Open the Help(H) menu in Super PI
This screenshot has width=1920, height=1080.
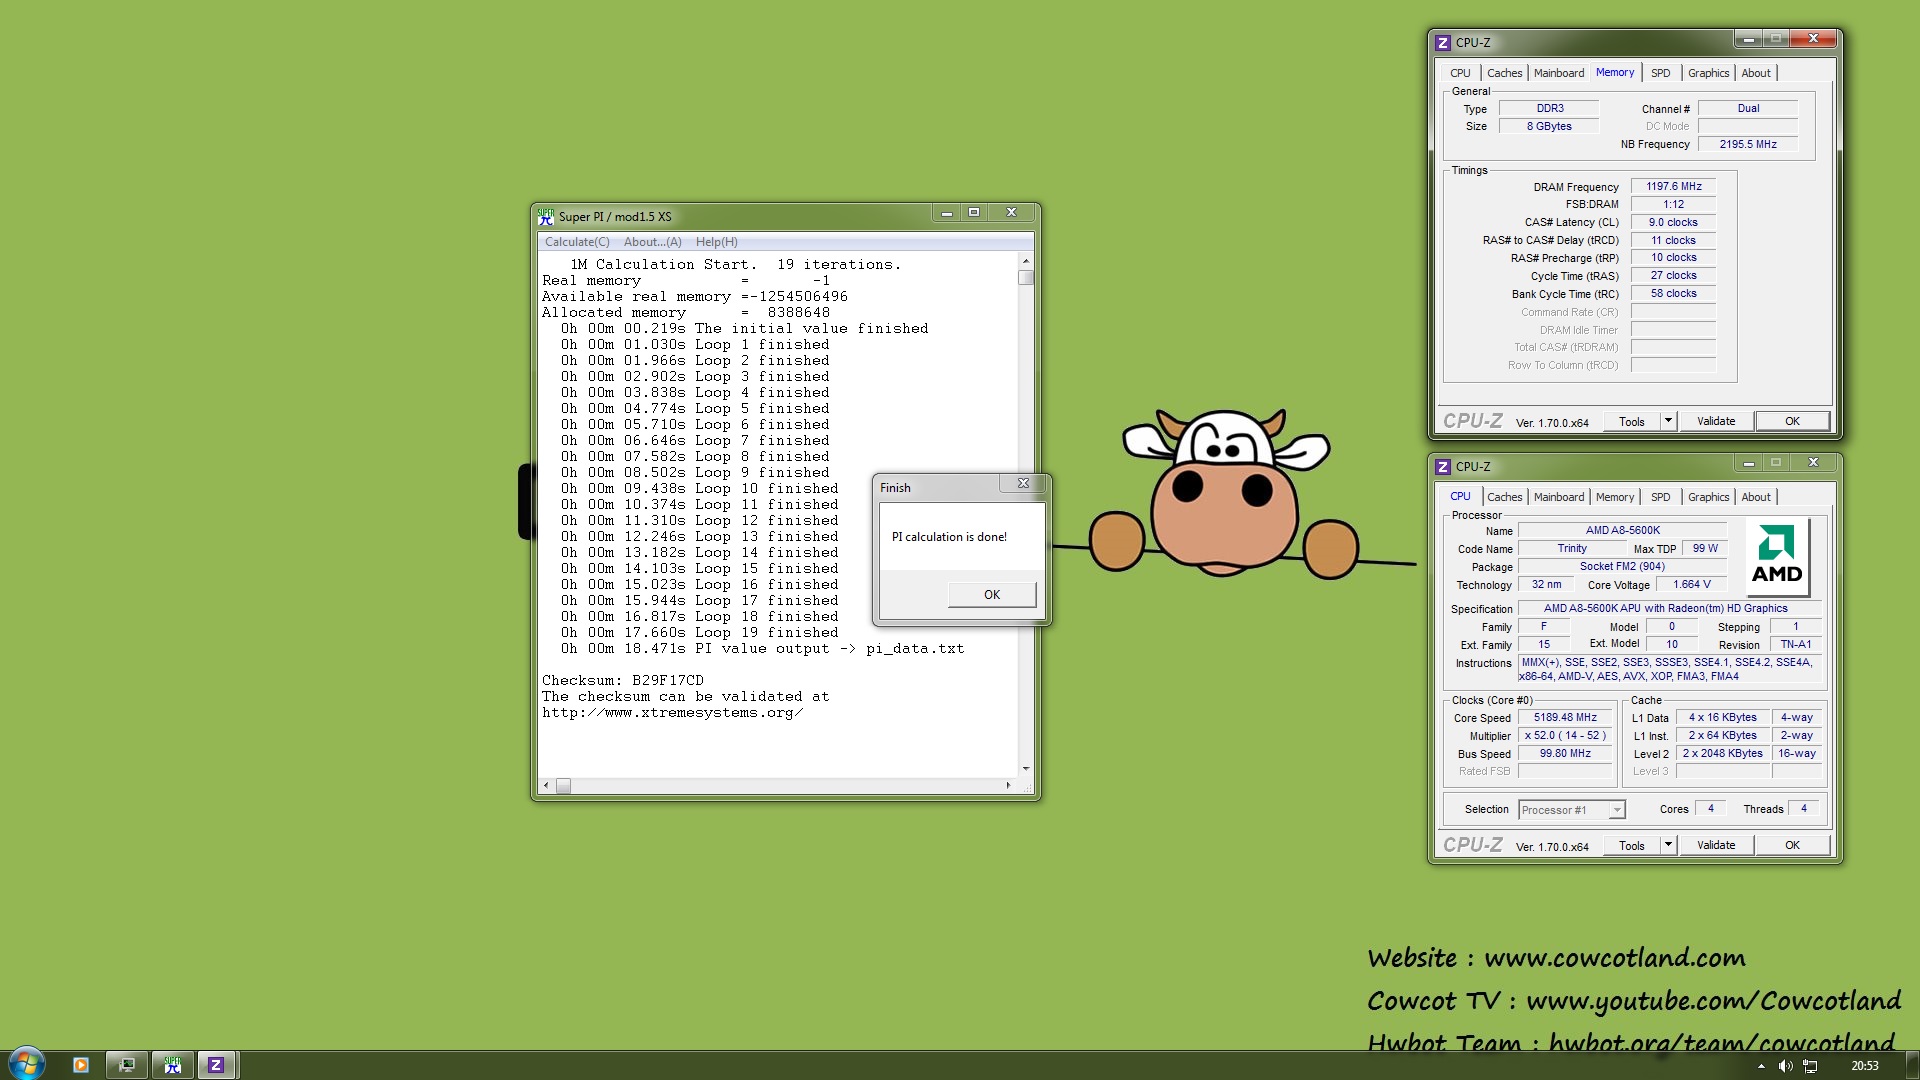[x=716, y=242]
